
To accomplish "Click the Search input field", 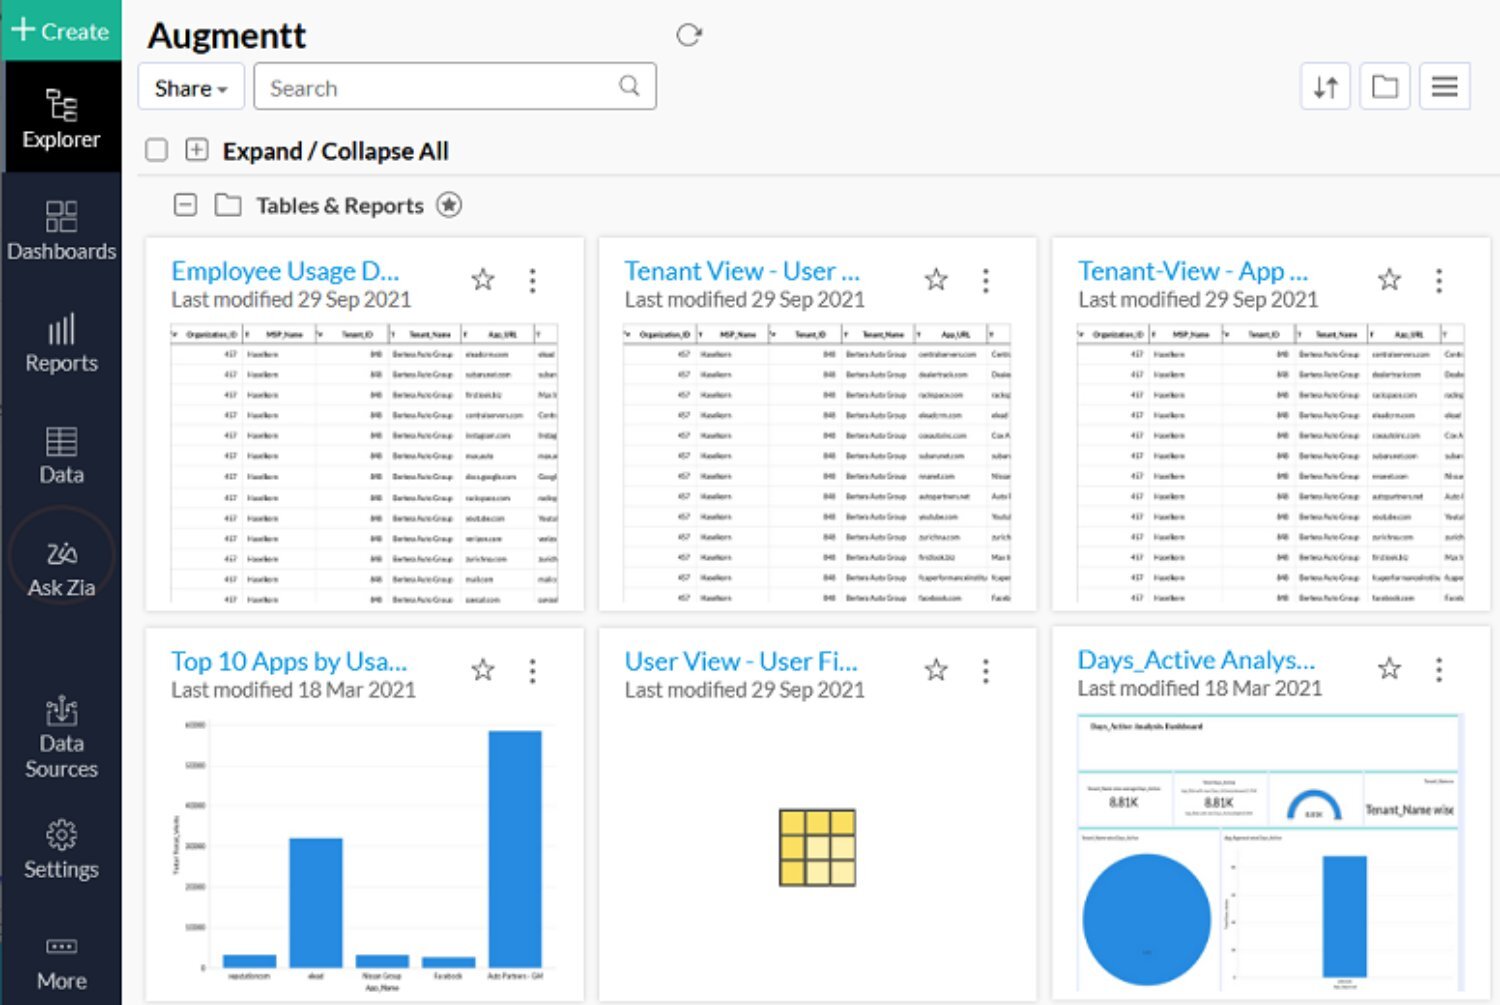I will click(x=454, y=87).
